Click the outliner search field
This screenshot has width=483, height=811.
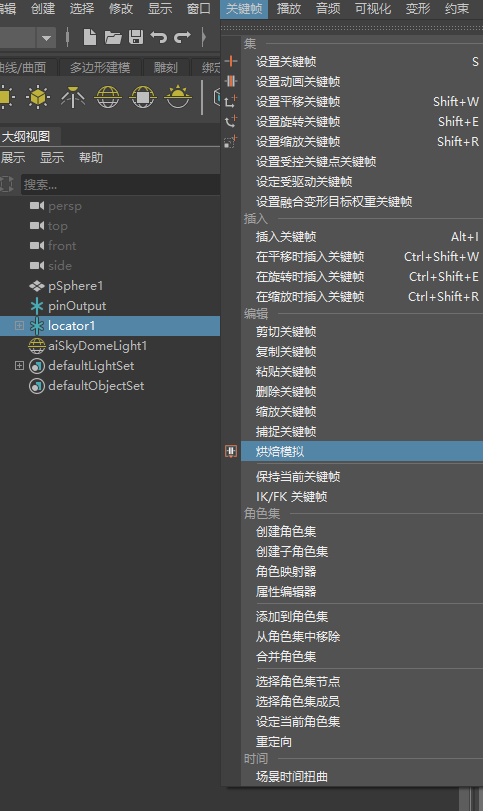coord(120,184)
